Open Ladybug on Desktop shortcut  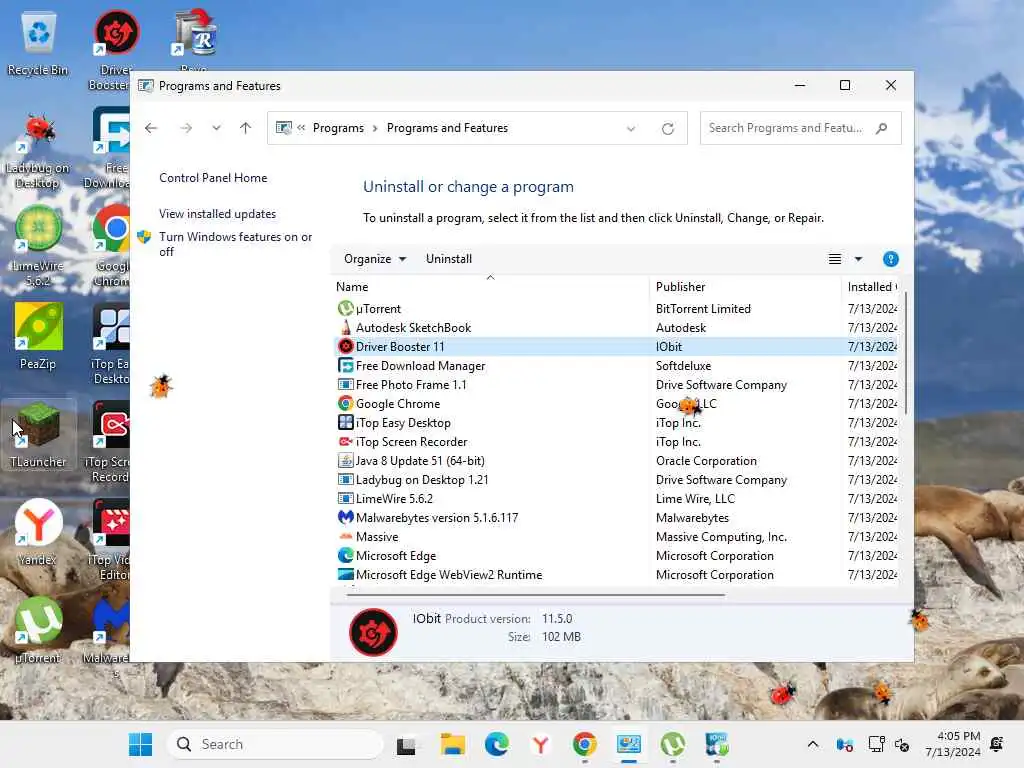point(38,152)
